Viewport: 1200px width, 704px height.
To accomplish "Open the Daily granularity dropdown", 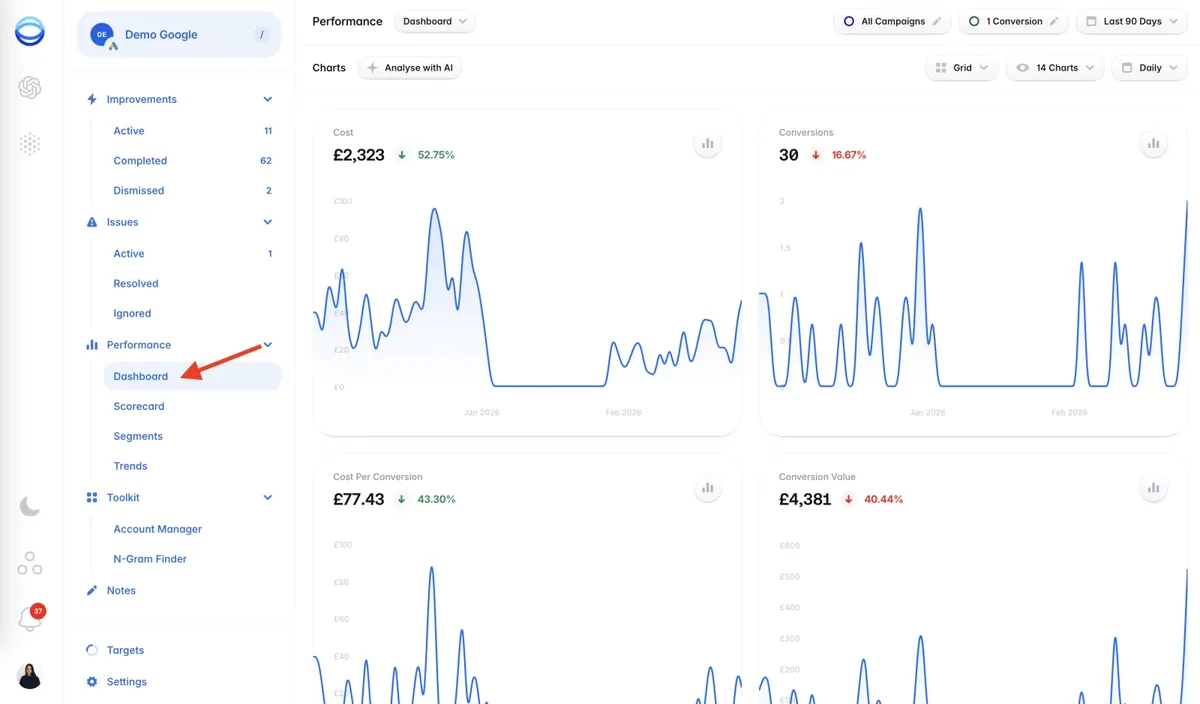I will (x=1149, y=68).
